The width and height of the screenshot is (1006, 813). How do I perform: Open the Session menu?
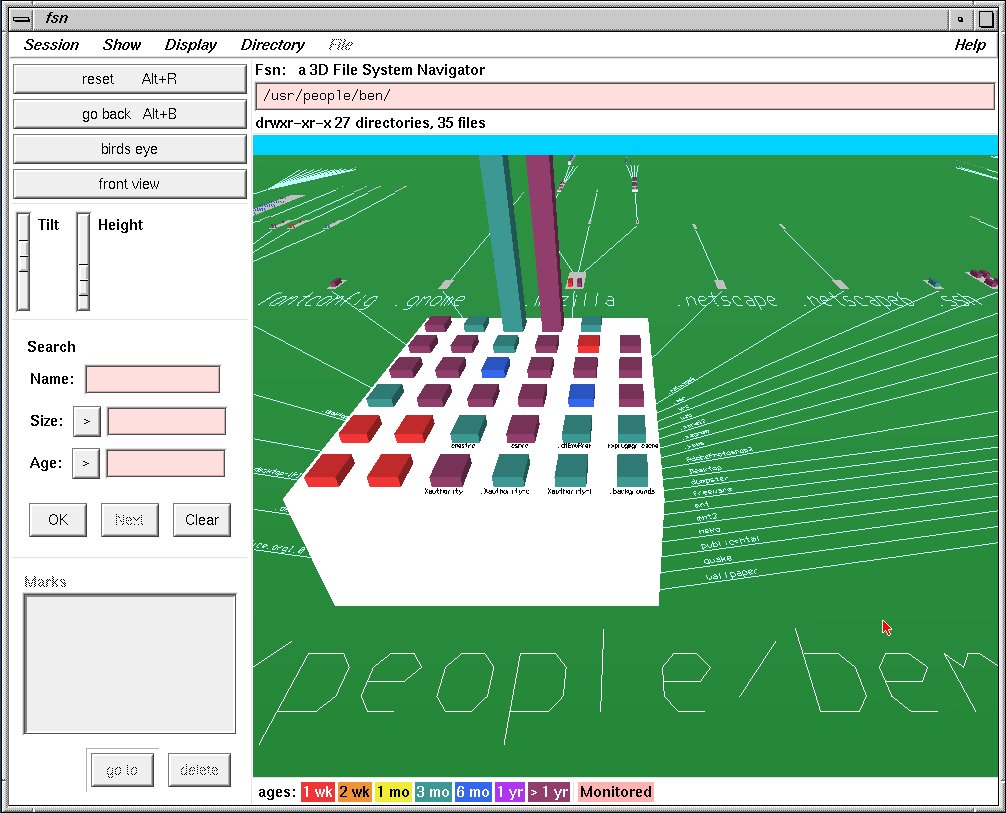click(51, 45)
